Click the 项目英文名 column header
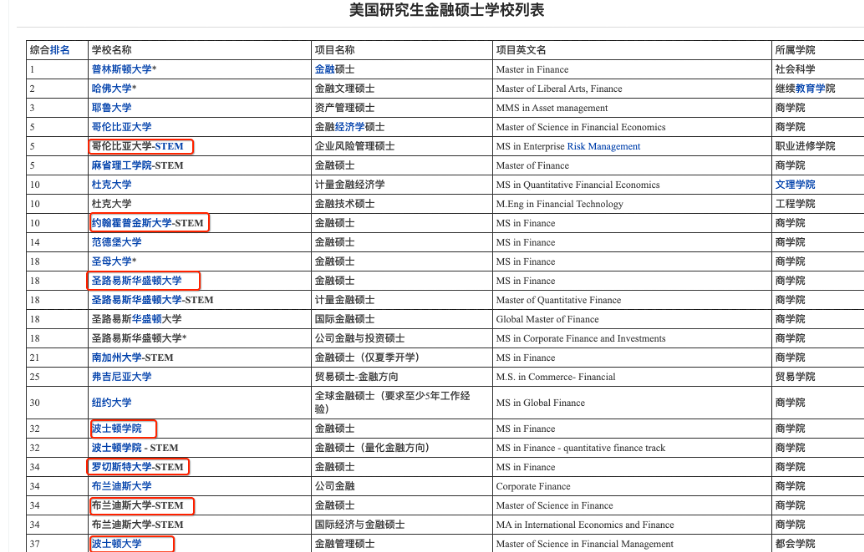Viewport: 864px width, 552px height. [521, 50]
